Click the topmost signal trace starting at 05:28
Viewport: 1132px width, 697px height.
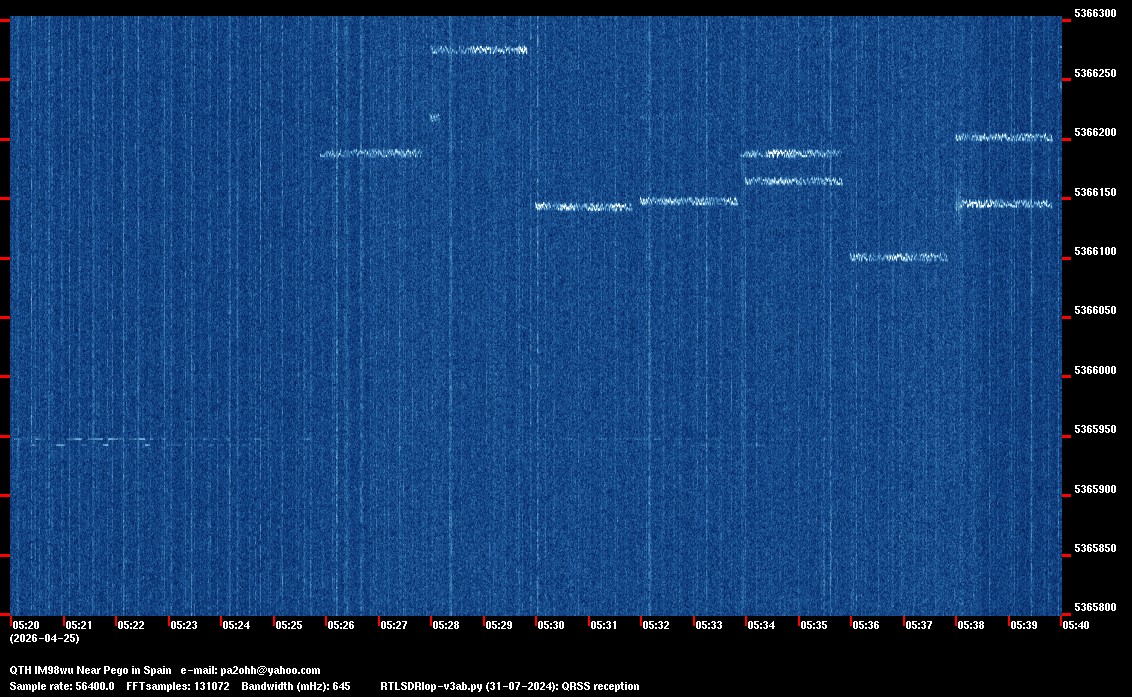479,49
